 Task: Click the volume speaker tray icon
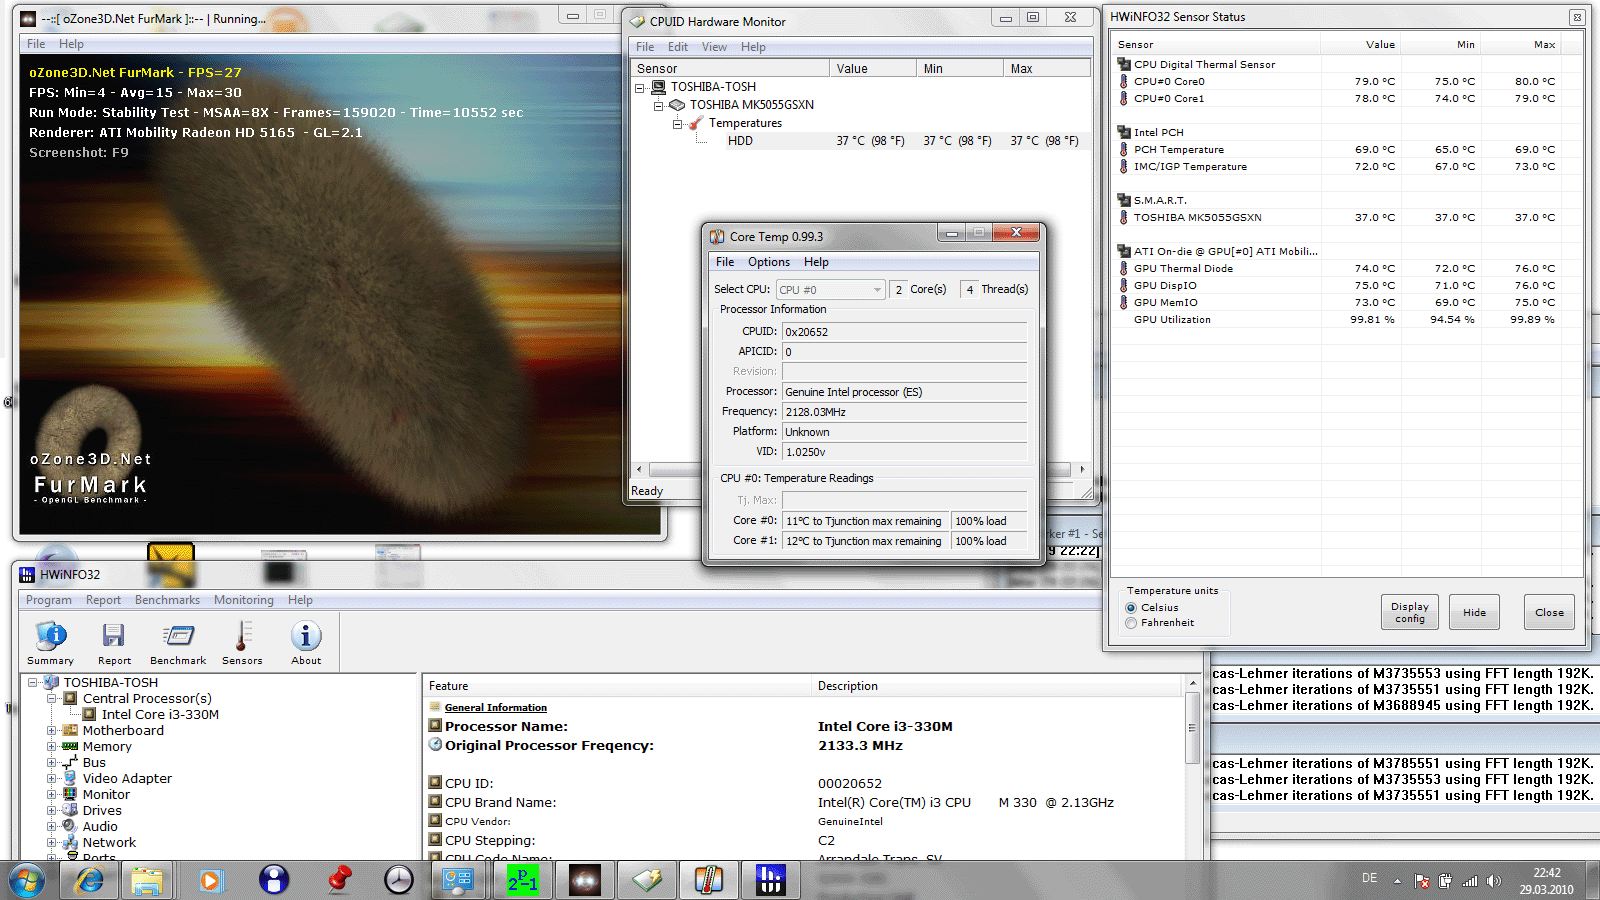pos(1494,881)
